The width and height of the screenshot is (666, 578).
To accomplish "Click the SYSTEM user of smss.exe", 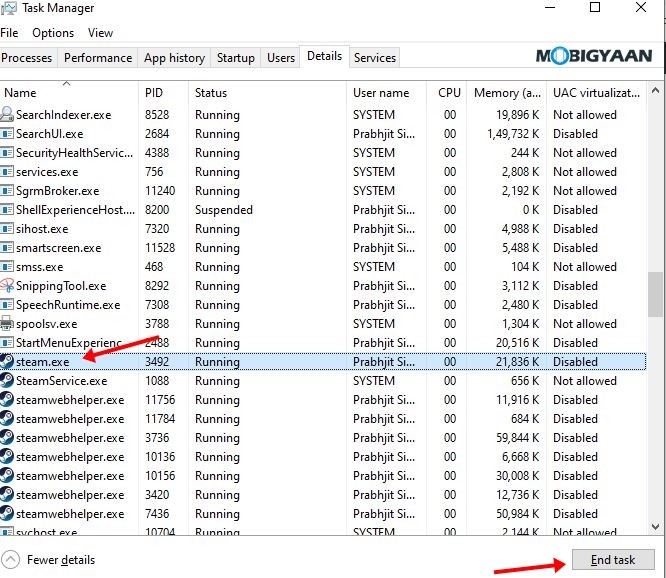I will point(374,267).
